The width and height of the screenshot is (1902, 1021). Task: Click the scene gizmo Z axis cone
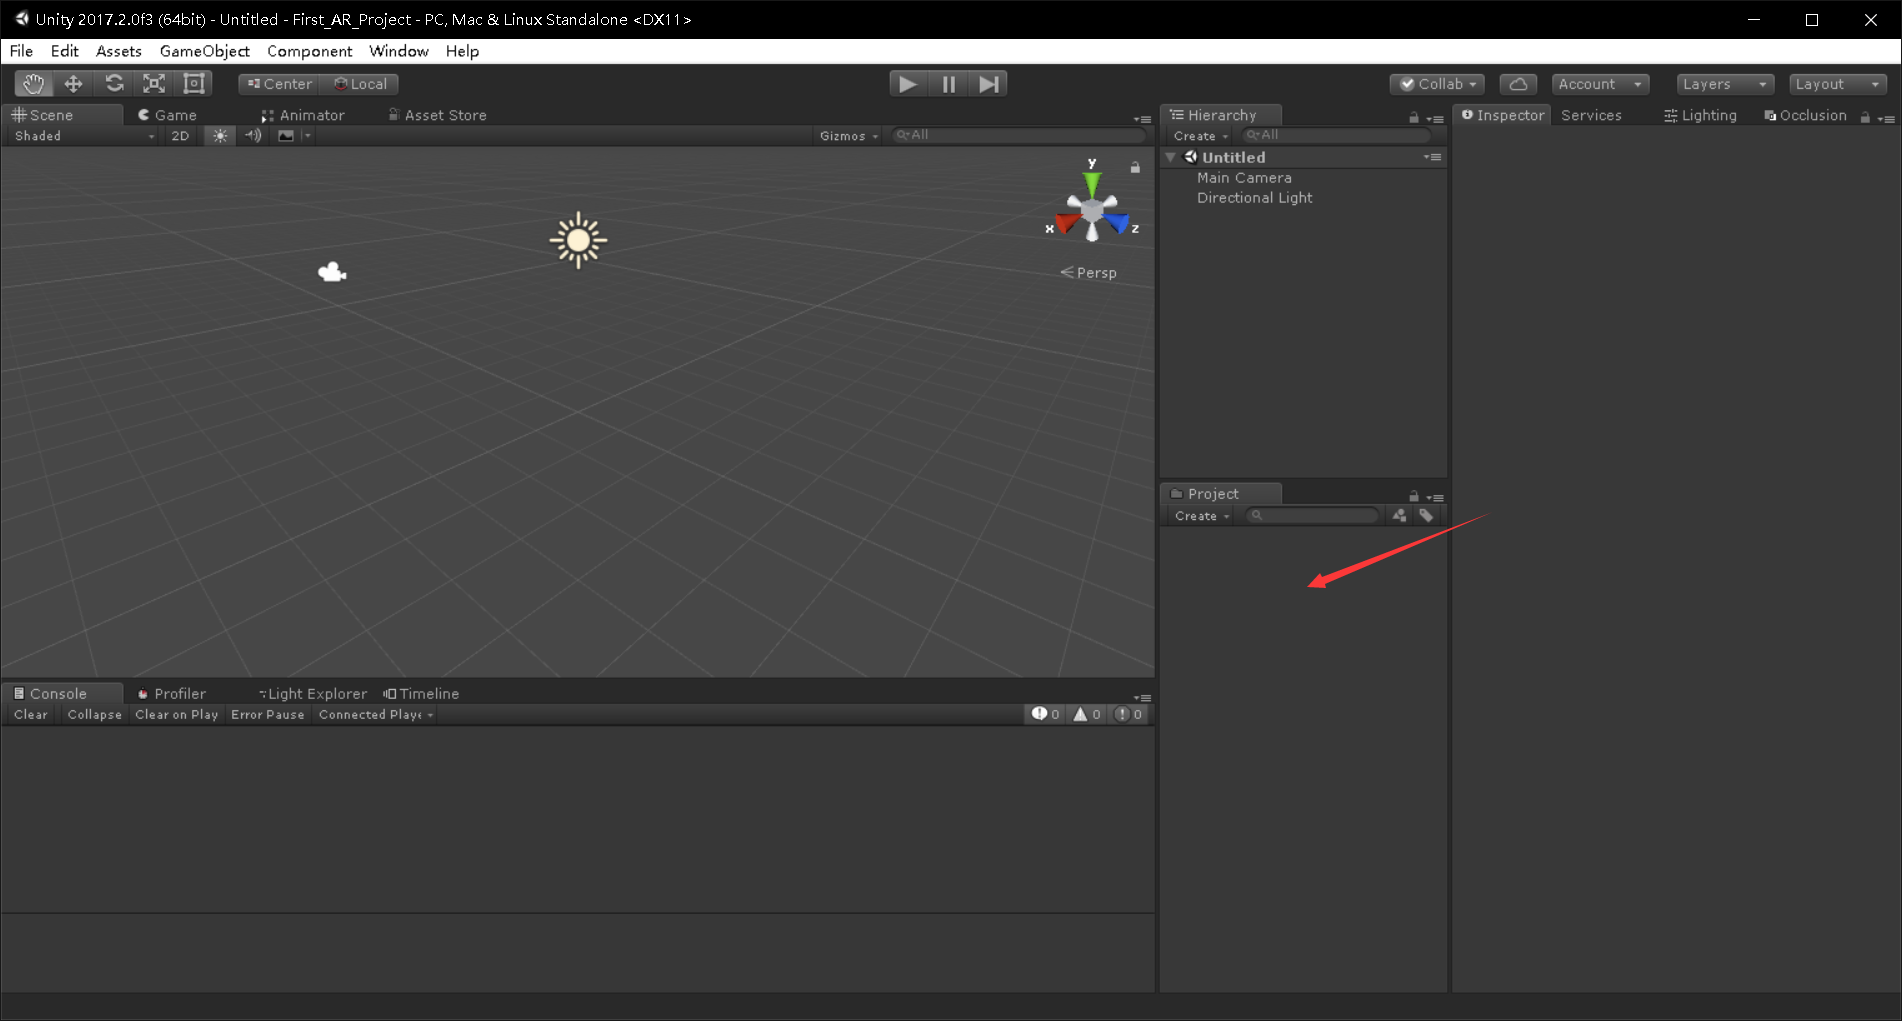(1117, 222)
